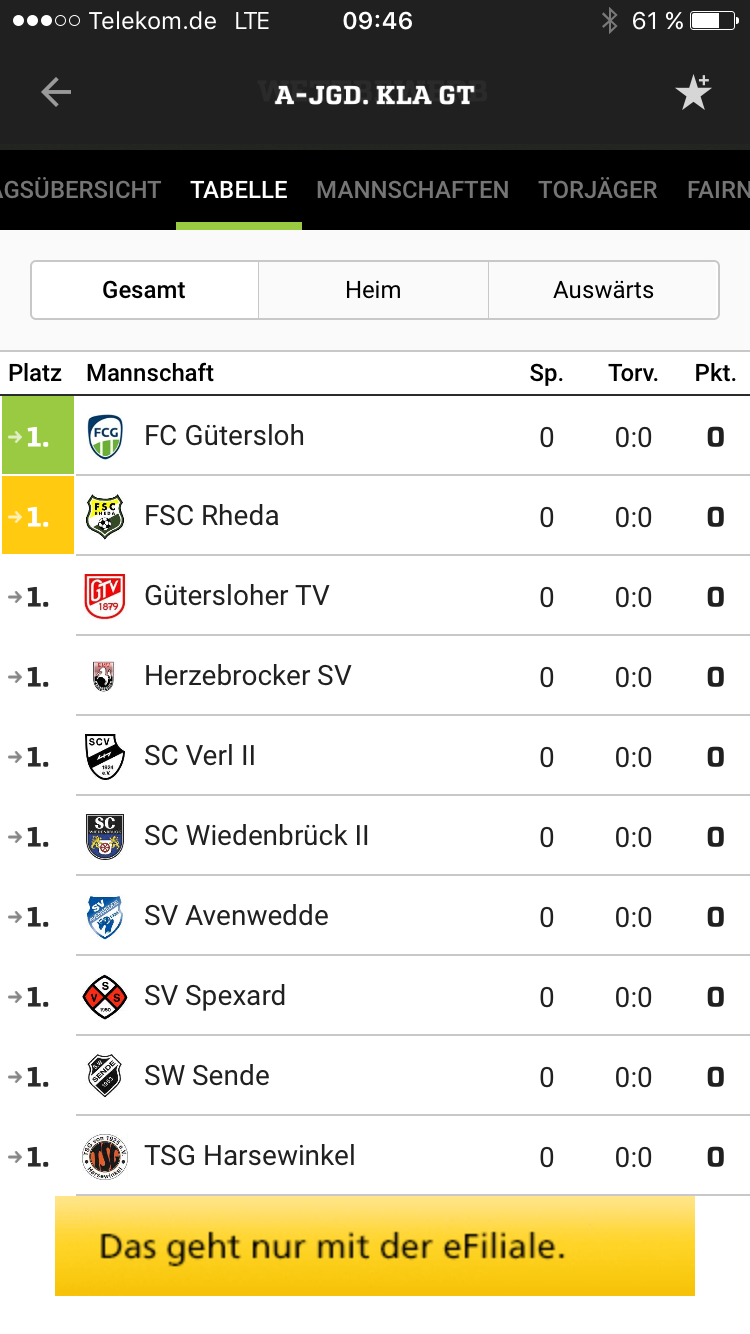This screenshot has width=750, height=1334.
Task: Open the Torjäger tab
Action: point(597,190)
